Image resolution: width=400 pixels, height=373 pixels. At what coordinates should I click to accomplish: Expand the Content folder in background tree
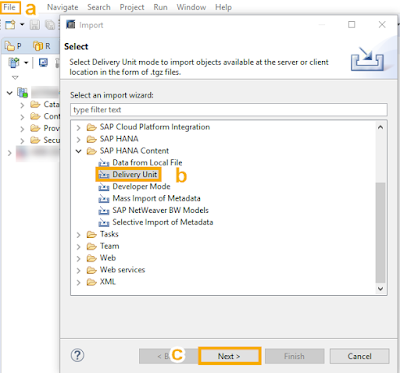22,117
